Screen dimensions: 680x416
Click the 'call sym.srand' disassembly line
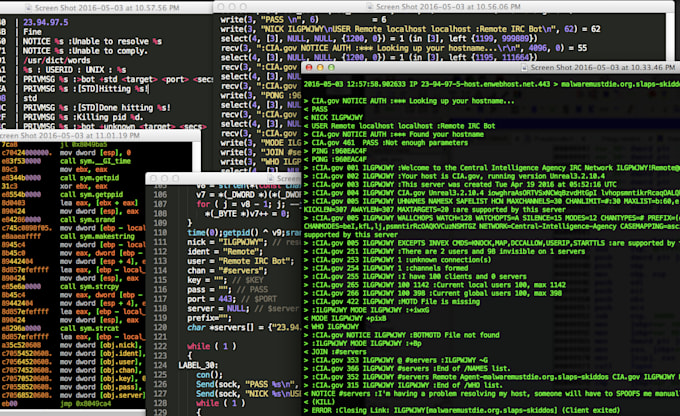tap(87, 219)
